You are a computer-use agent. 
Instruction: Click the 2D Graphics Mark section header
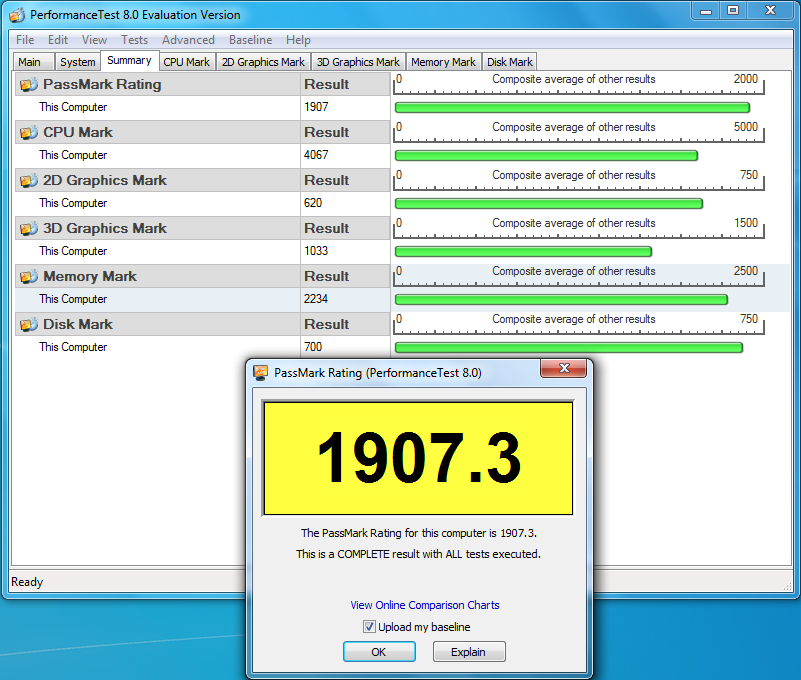(158, 180)
